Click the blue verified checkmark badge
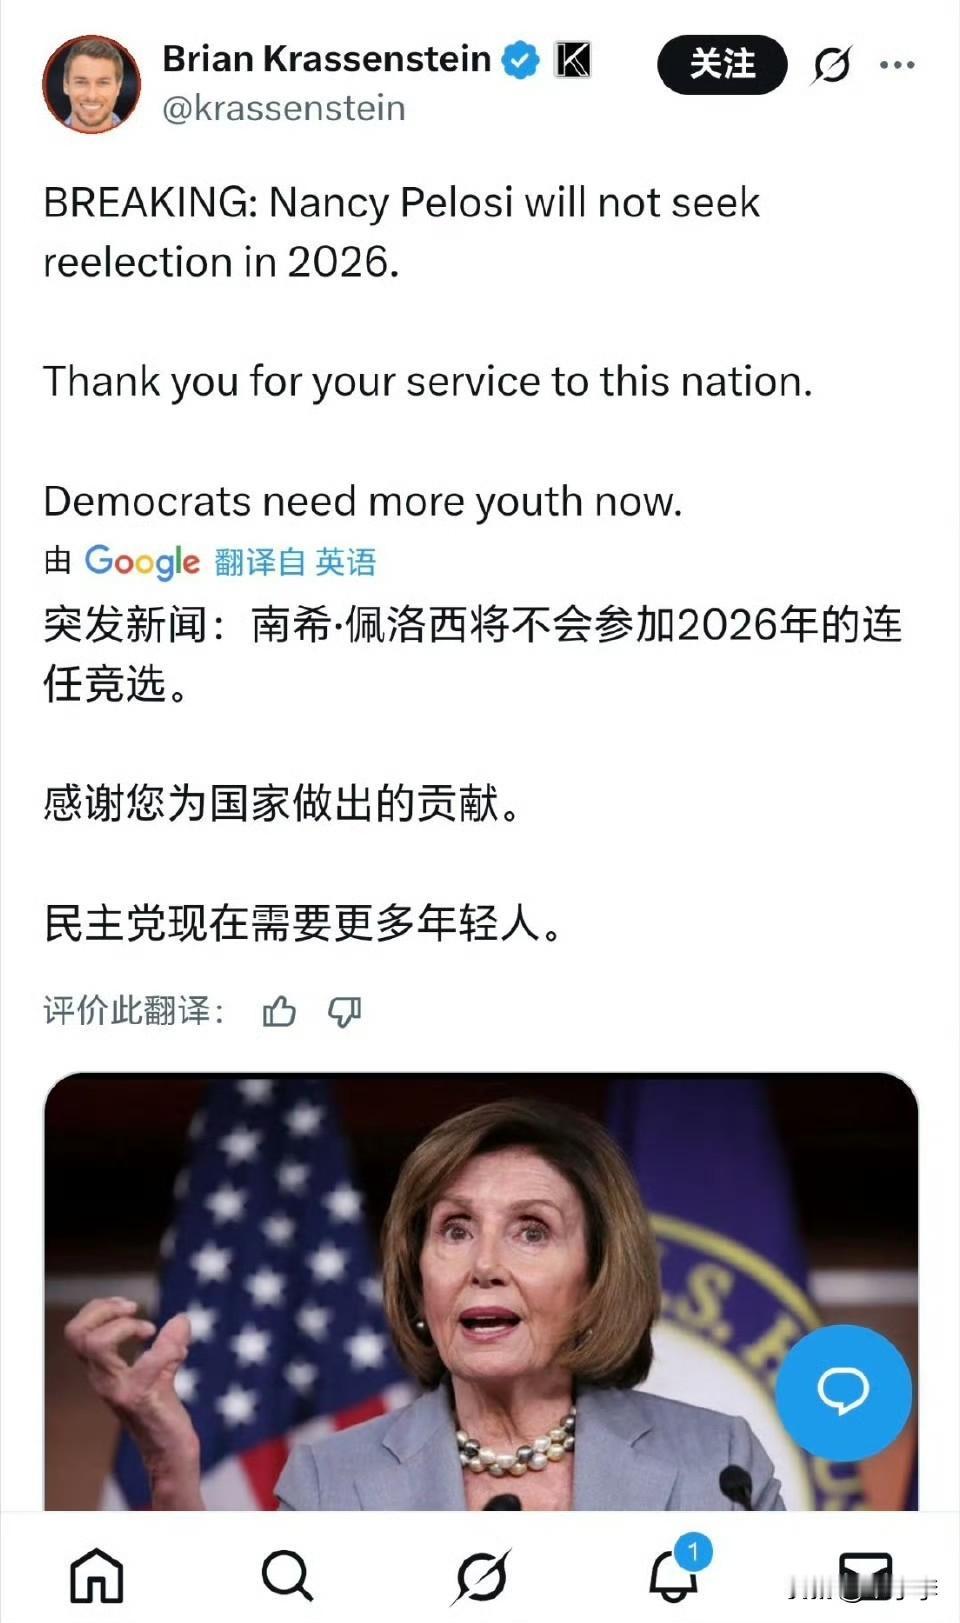 pyautogui.click(x=520, y=60)
